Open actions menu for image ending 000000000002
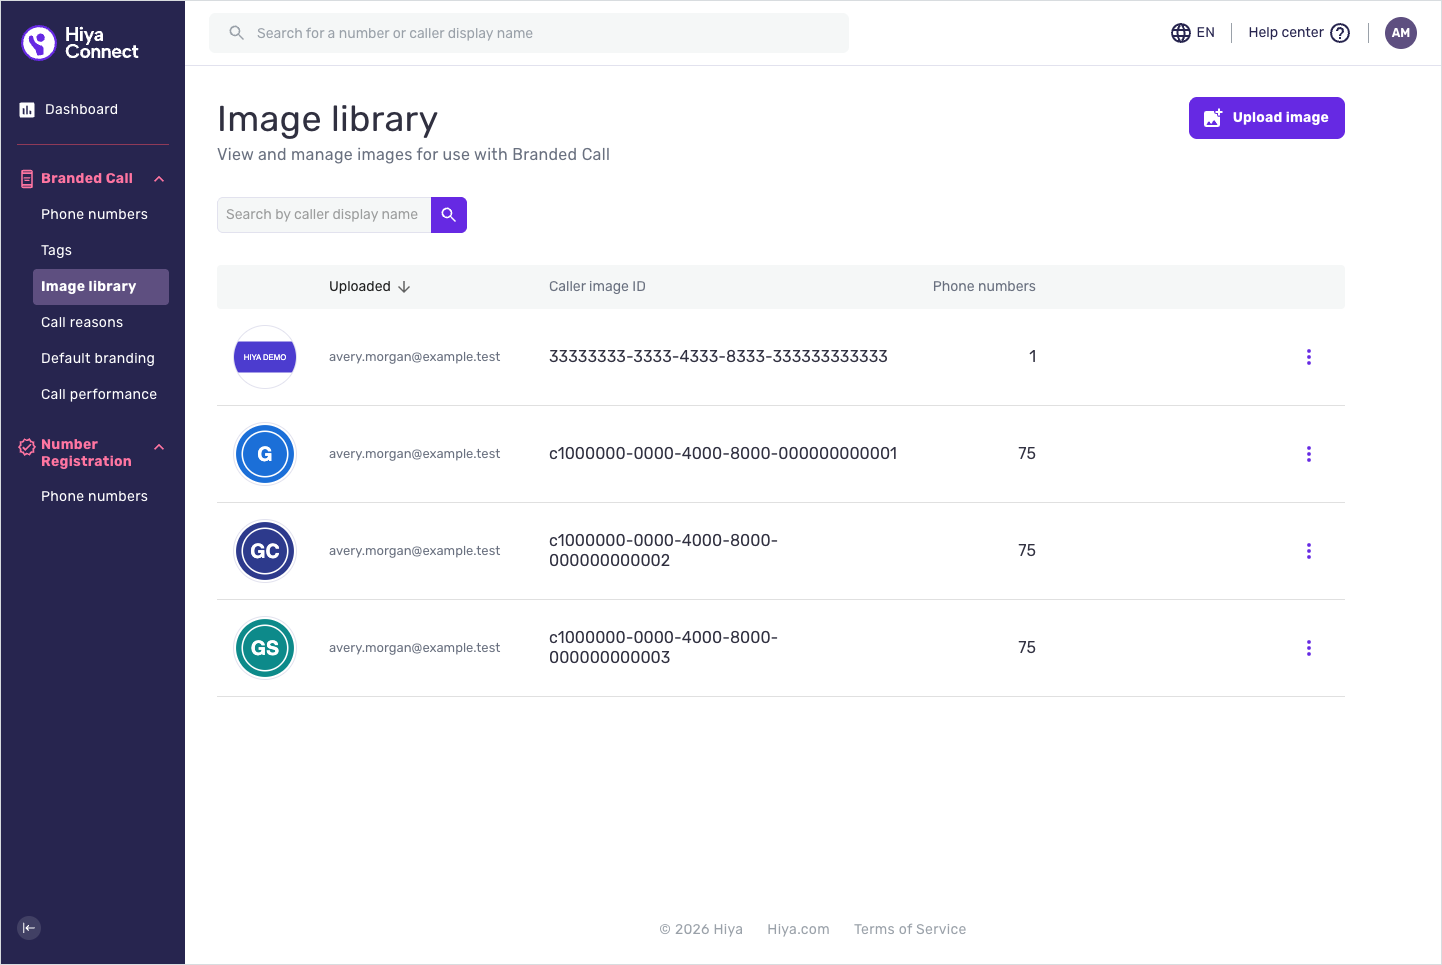 (1309, 551)
